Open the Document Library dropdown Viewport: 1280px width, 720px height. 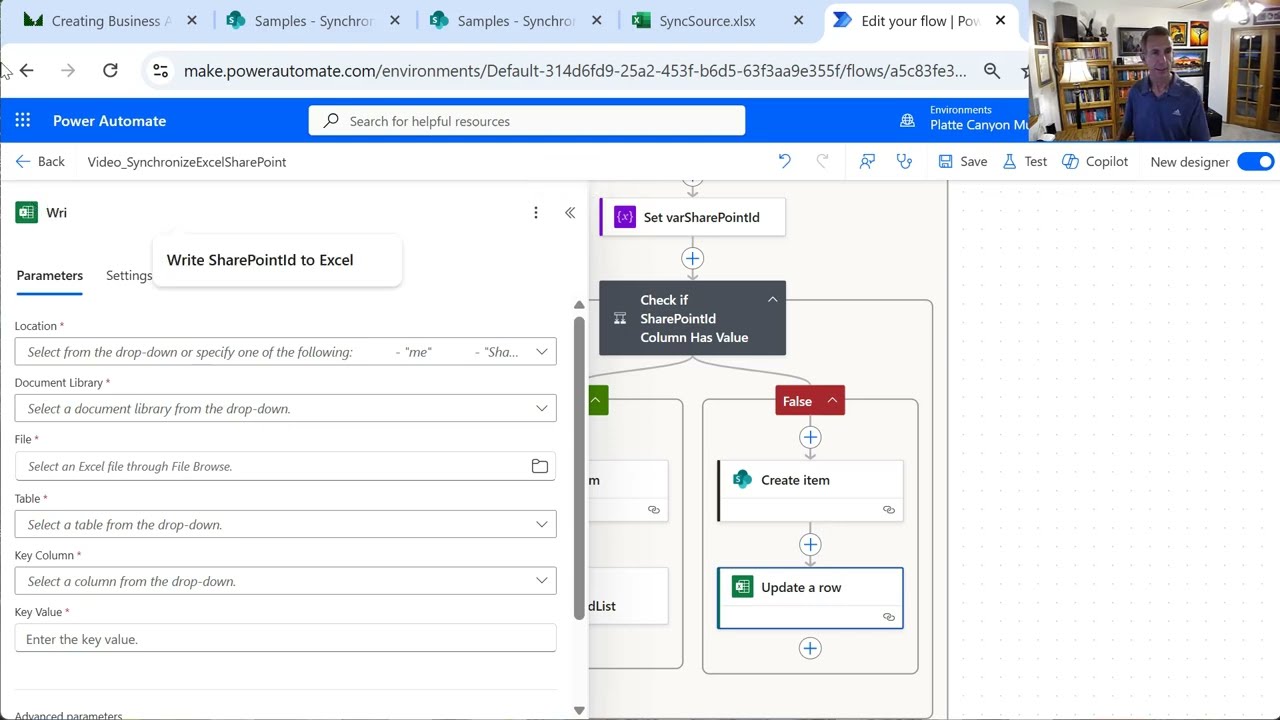[x=285, y=408]
